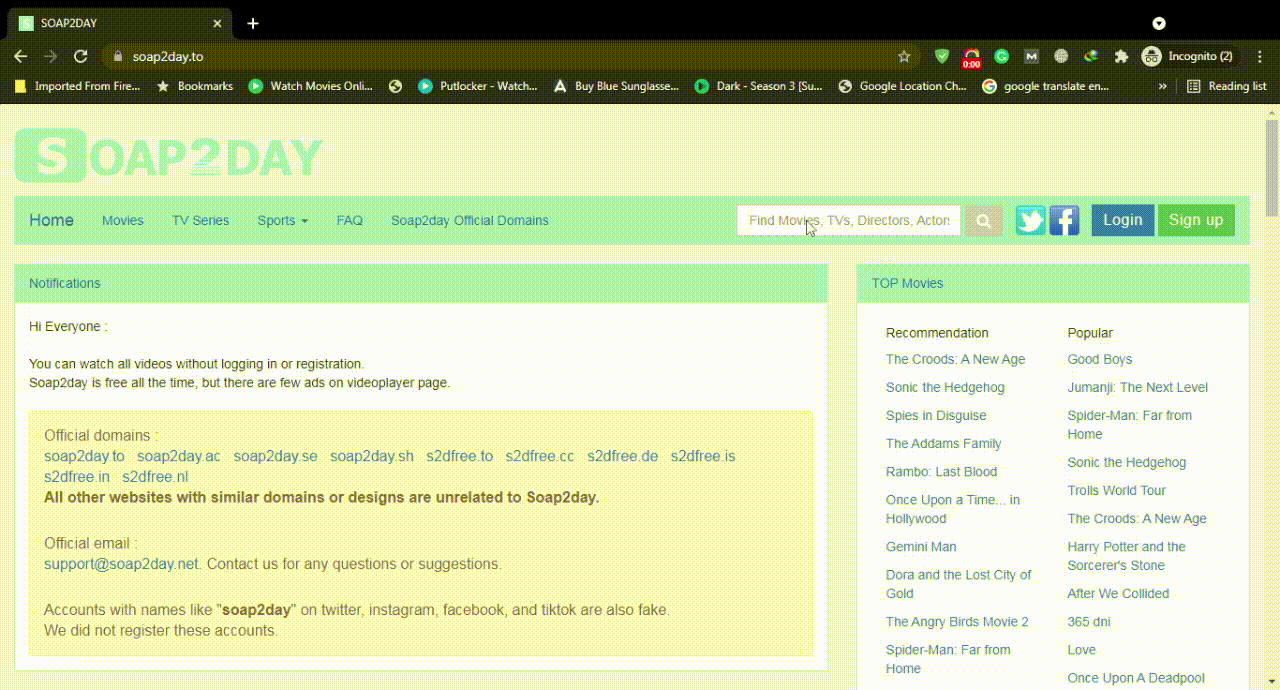Image resolution: width=1280 pixels, height=690 pixels.
Task: Open the Extensions puzzle icon
Action: (1121, 56)
